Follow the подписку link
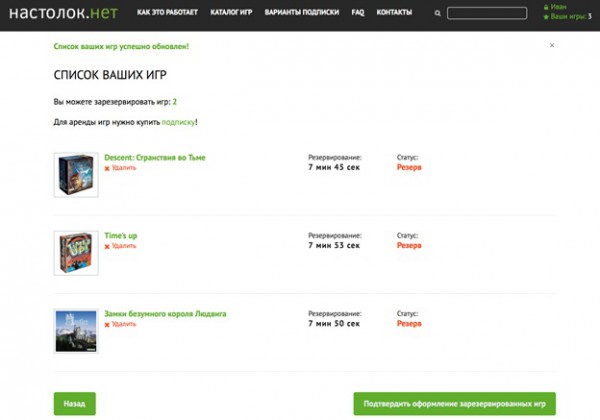Screen dimensions: 600x420 click(178, 122)
